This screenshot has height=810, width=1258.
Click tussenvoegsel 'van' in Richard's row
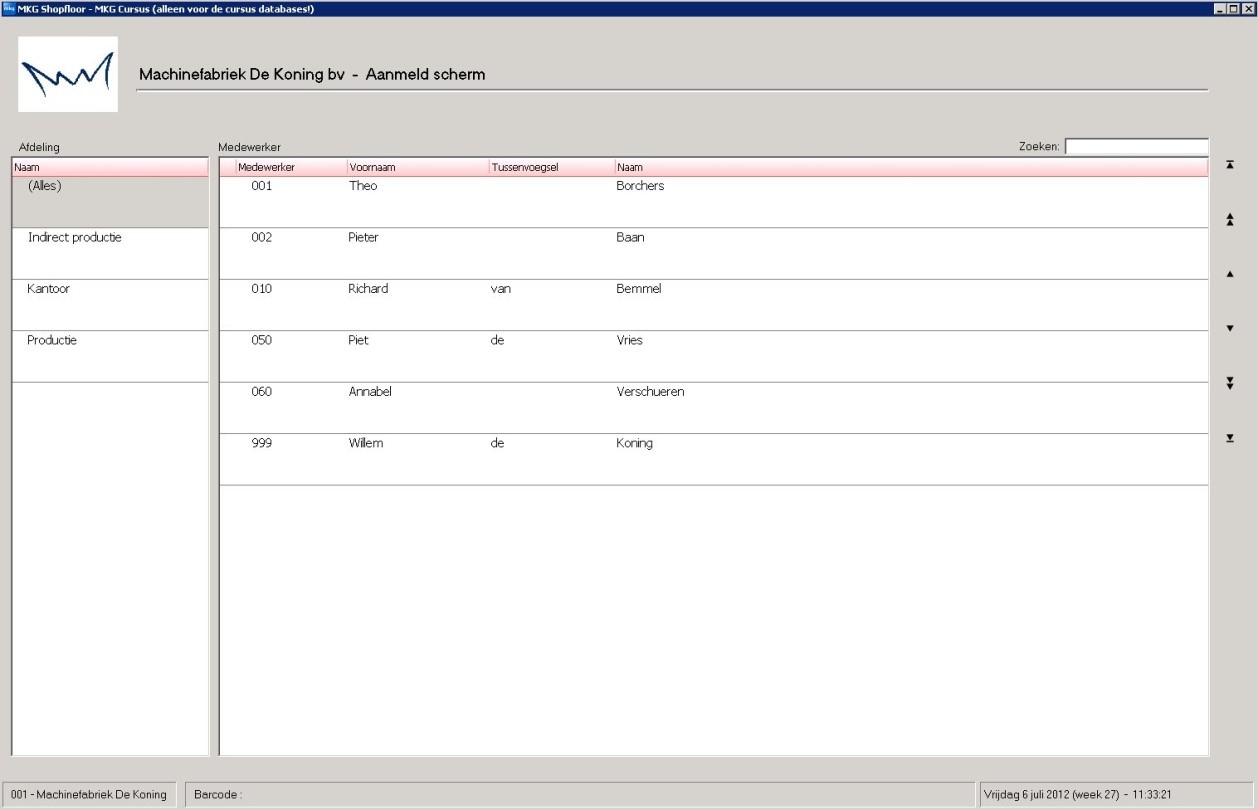click(x=501, y=289)
